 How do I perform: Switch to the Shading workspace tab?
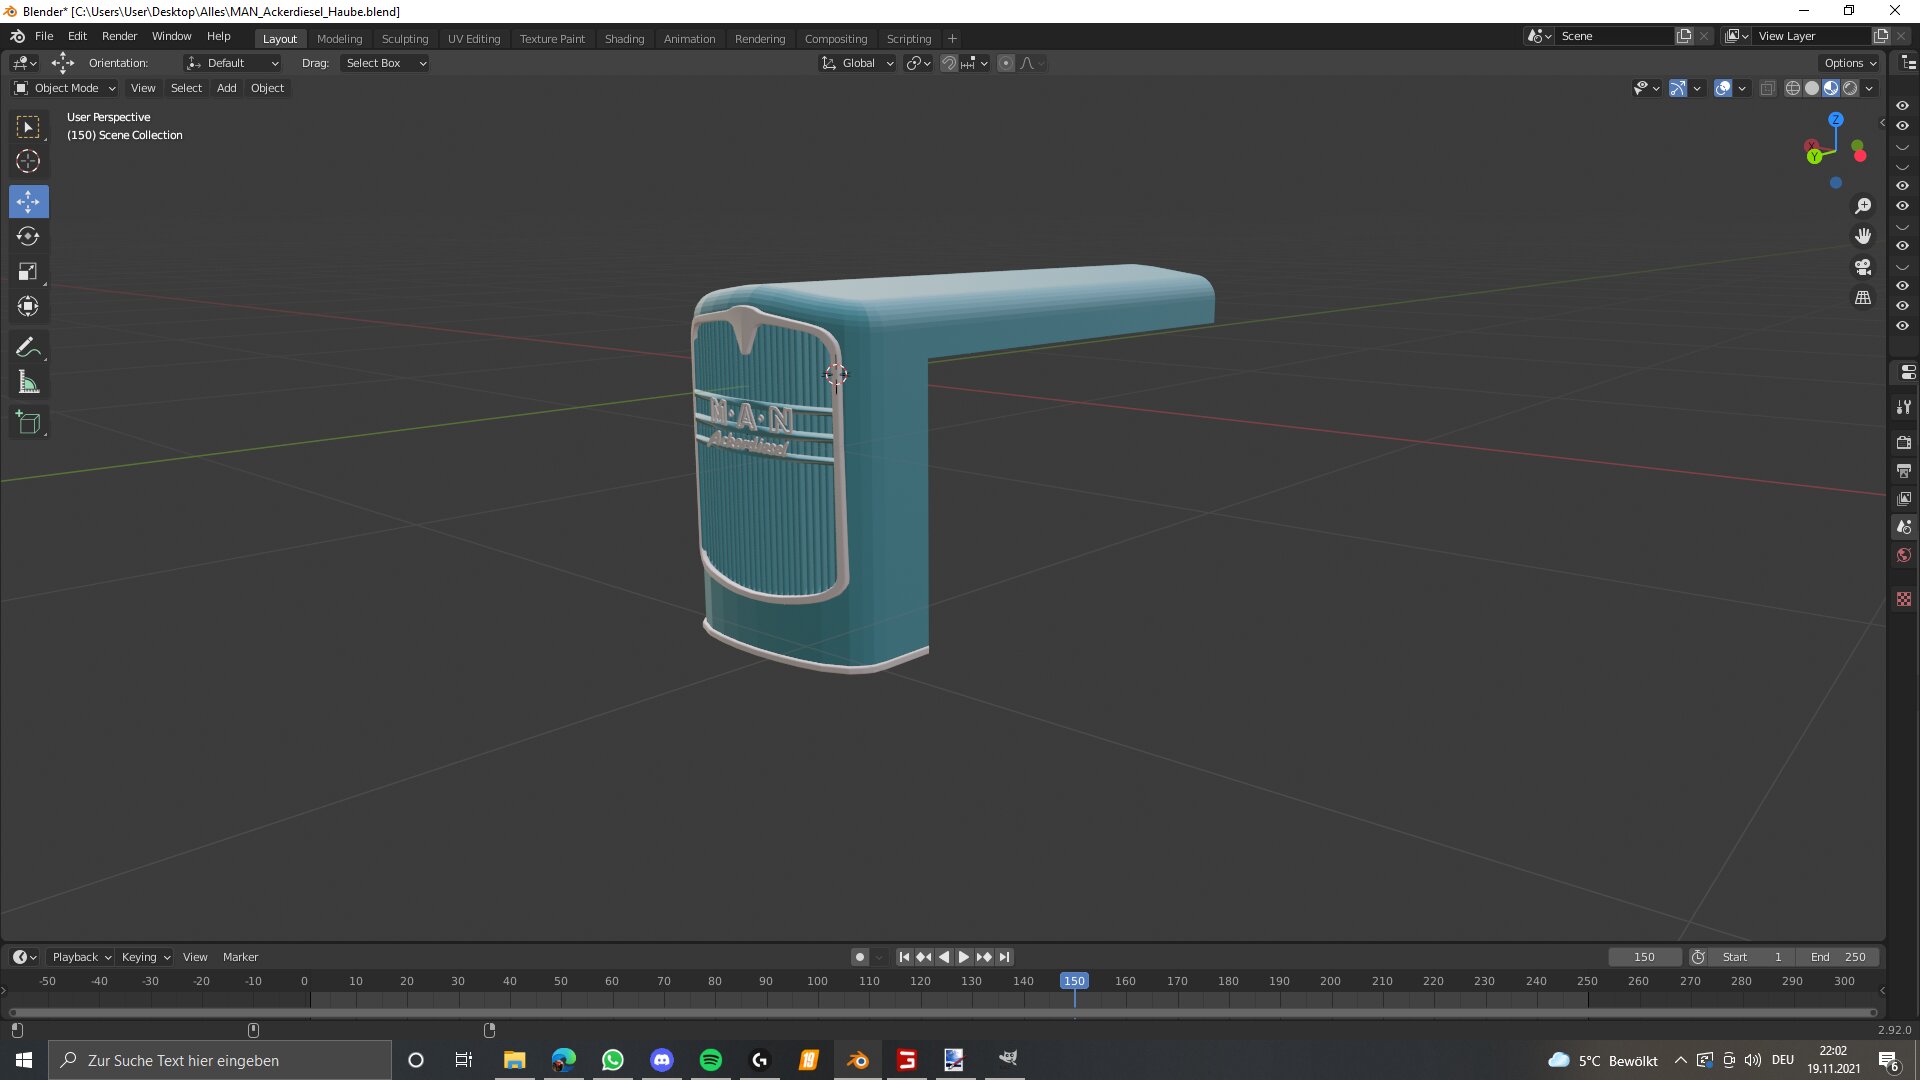click(x=624, y=39)
